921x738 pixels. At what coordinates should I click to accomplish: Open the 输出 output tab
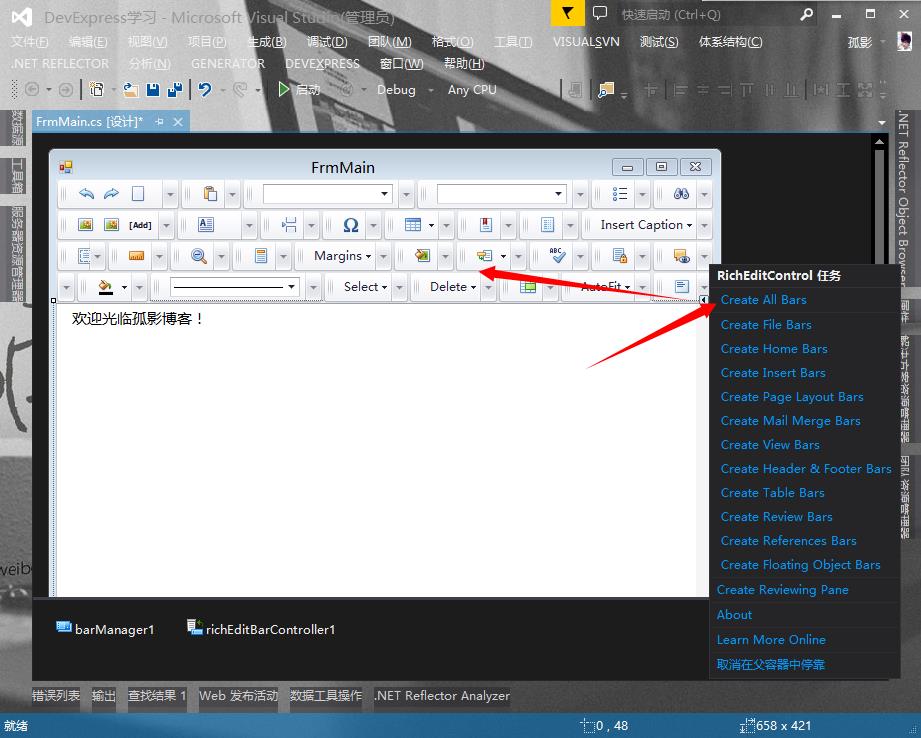point(104,696)
